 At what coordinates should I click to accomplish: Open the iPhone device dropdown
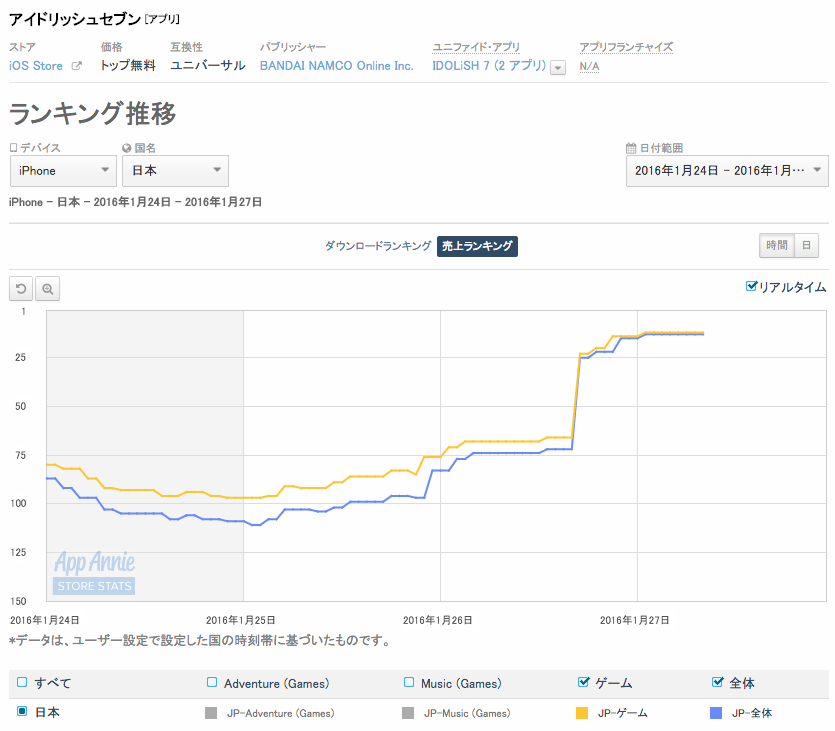63,171
